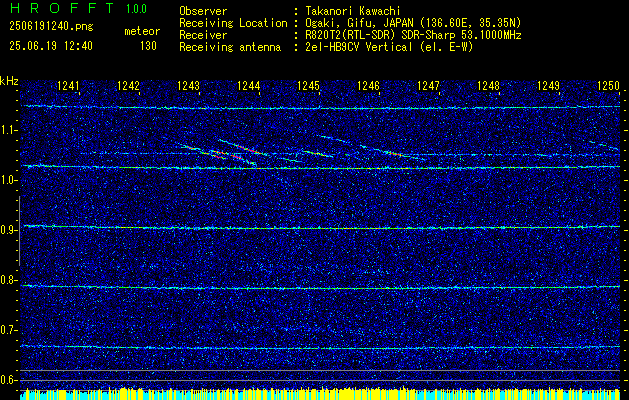This screenshot has height=400, width=629.
Task: Select the filename 2506191240.png
Action: click(51, 27)
